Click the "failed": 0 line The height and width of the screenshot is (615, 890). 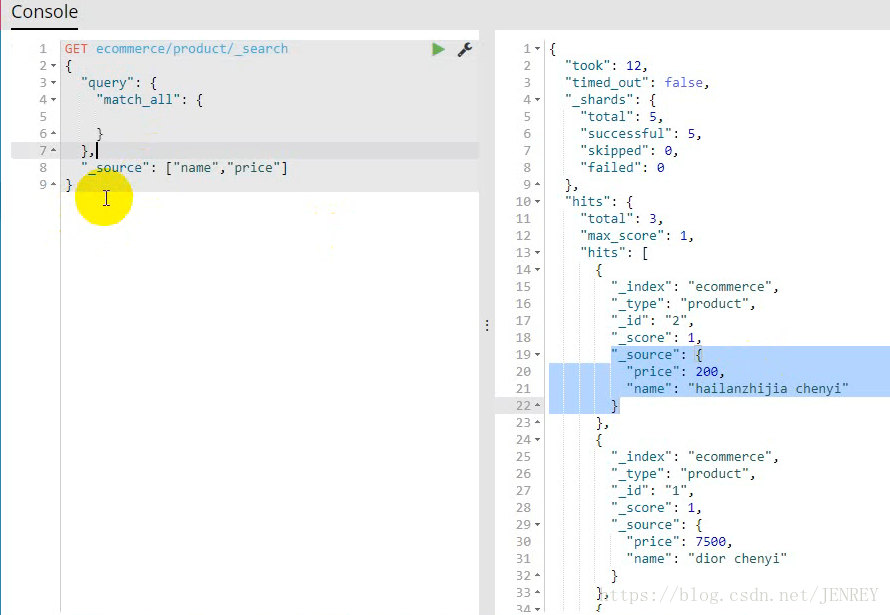(622, 168)
